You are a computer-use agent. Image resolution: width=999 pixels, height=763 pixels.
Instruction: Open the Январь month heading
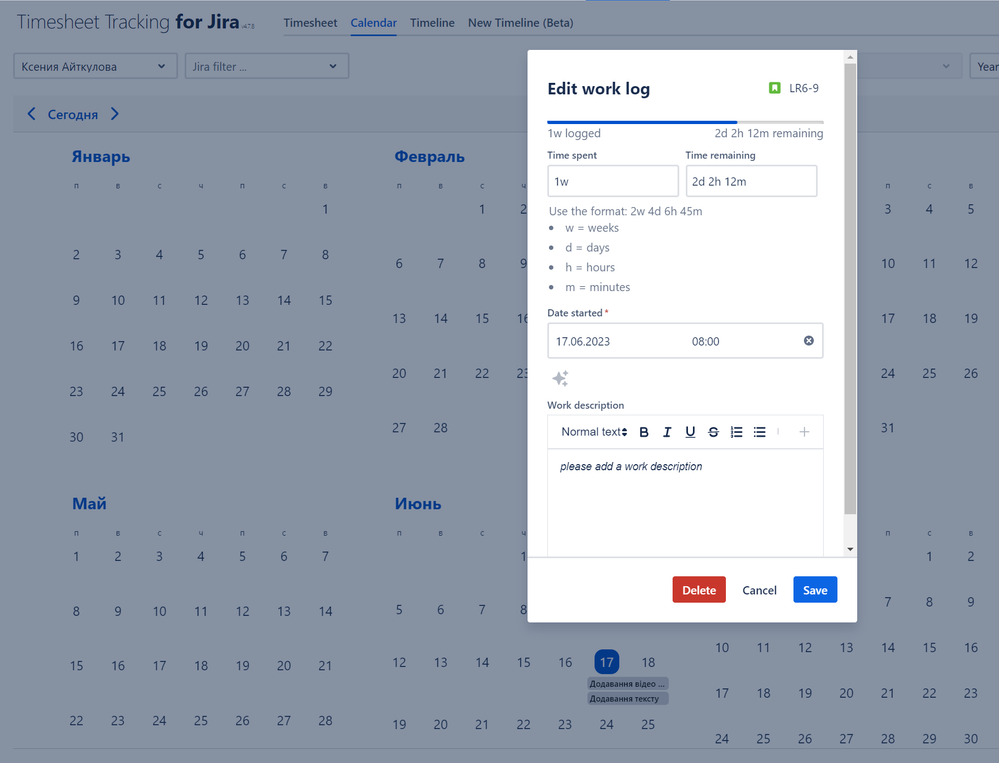[101, 157]
